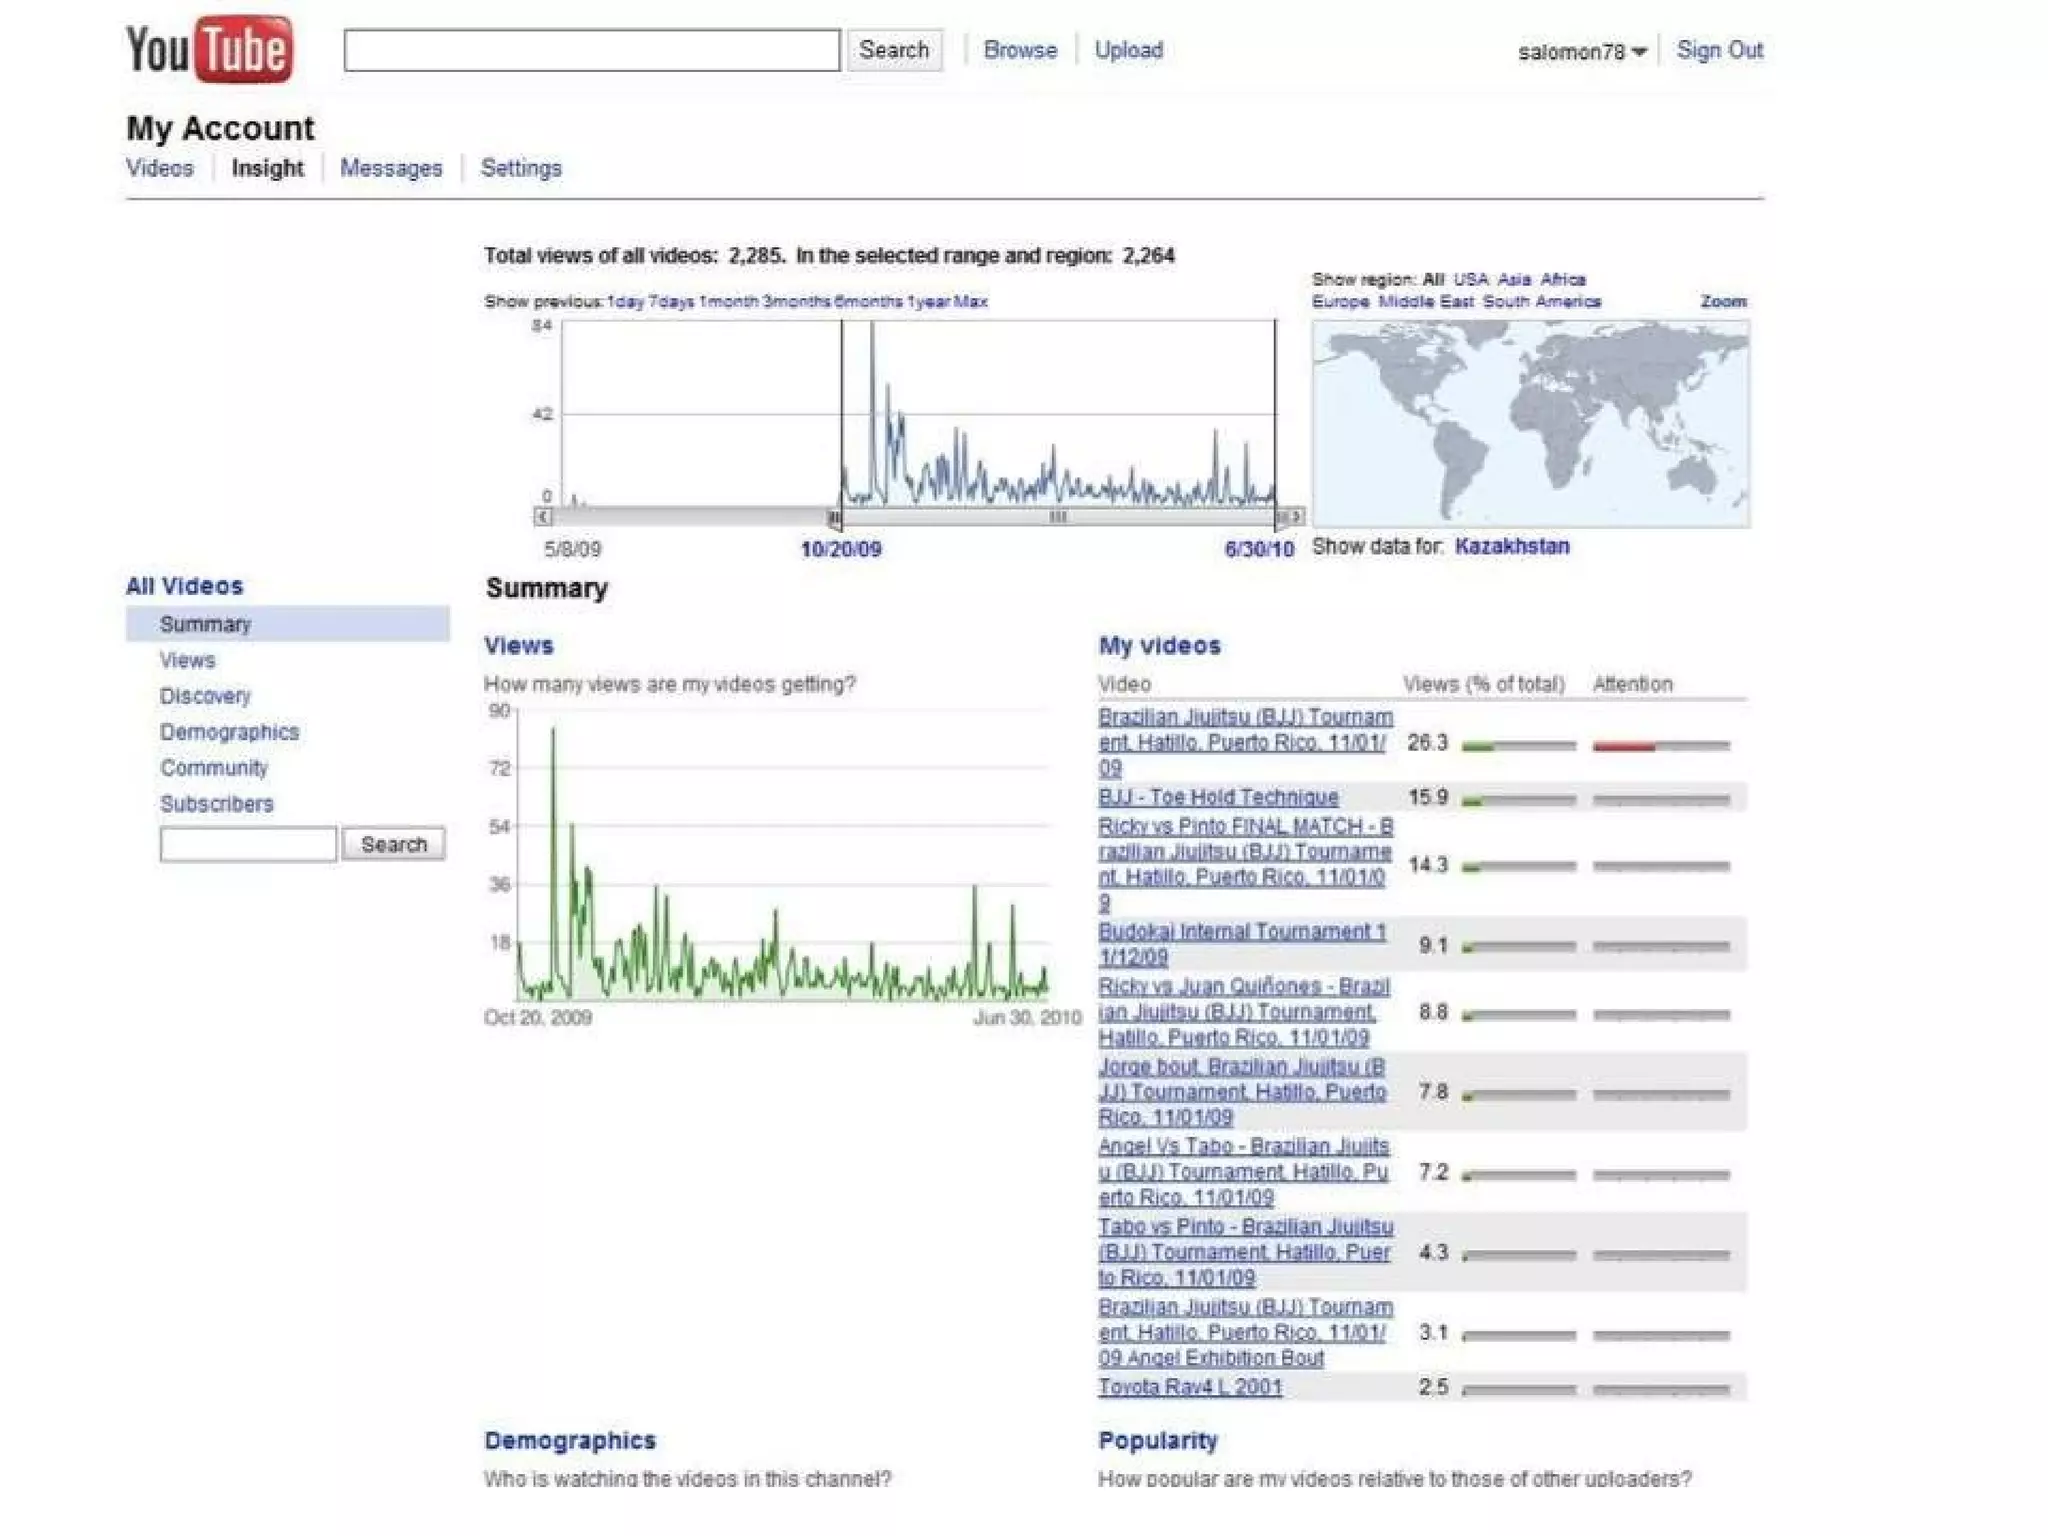Open BJJ - Toe Hold Technique video
The width and height of the screenshot is (2048, 1536).
(x=1217, y=797)
